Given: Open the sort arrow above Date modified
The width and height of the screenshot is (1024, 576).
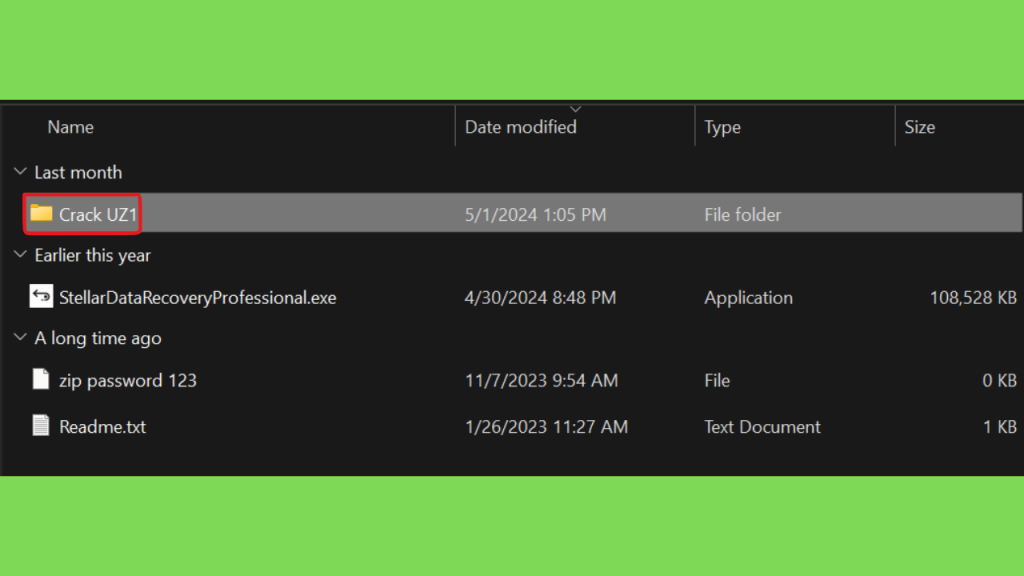Looking at the screenshot, I should pos(575,109).
